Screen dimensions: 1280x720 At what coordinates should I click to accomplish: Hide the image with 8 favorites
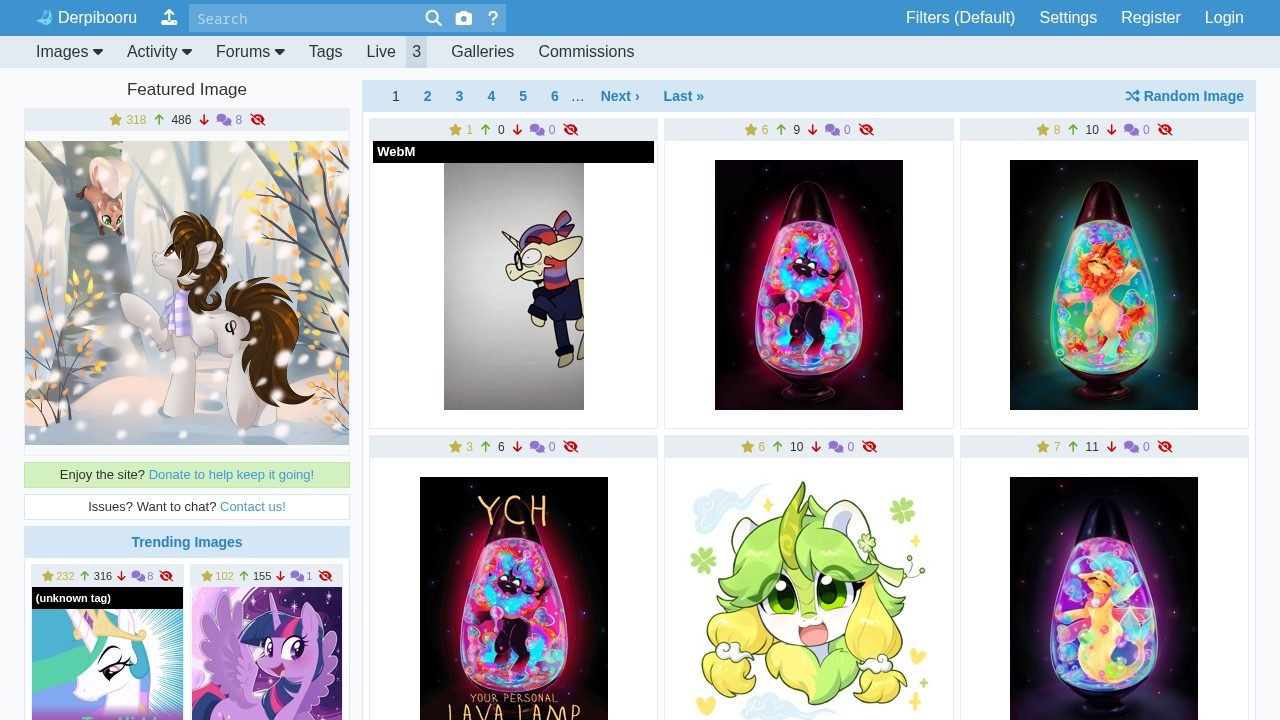1165,130
